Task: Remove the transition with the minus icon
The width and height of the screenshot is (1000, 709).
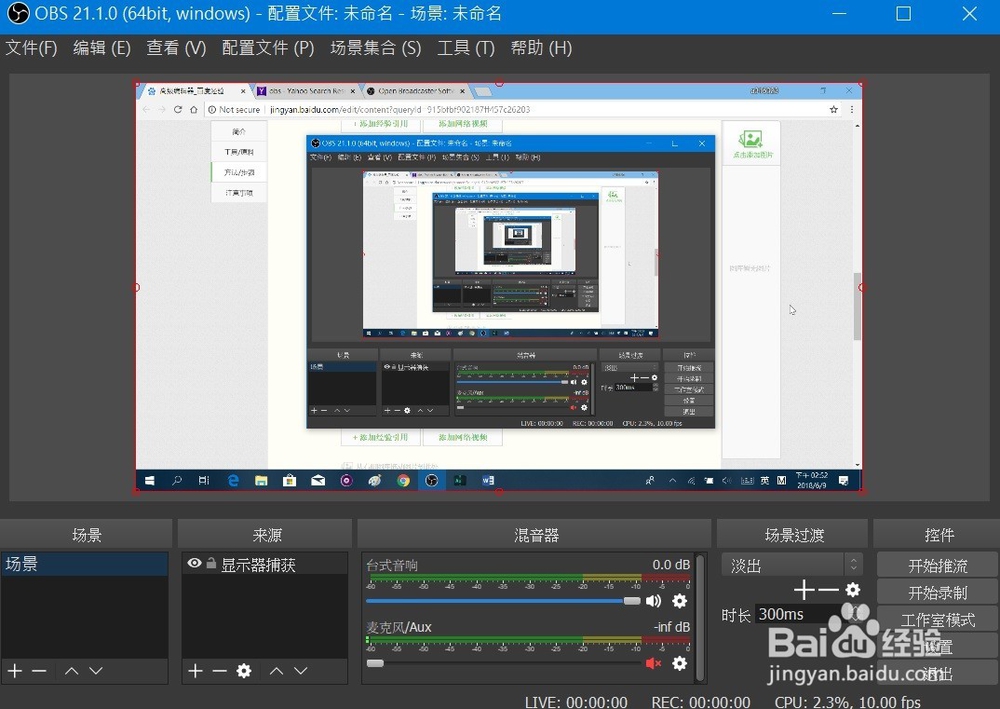Action: (828, 590)
